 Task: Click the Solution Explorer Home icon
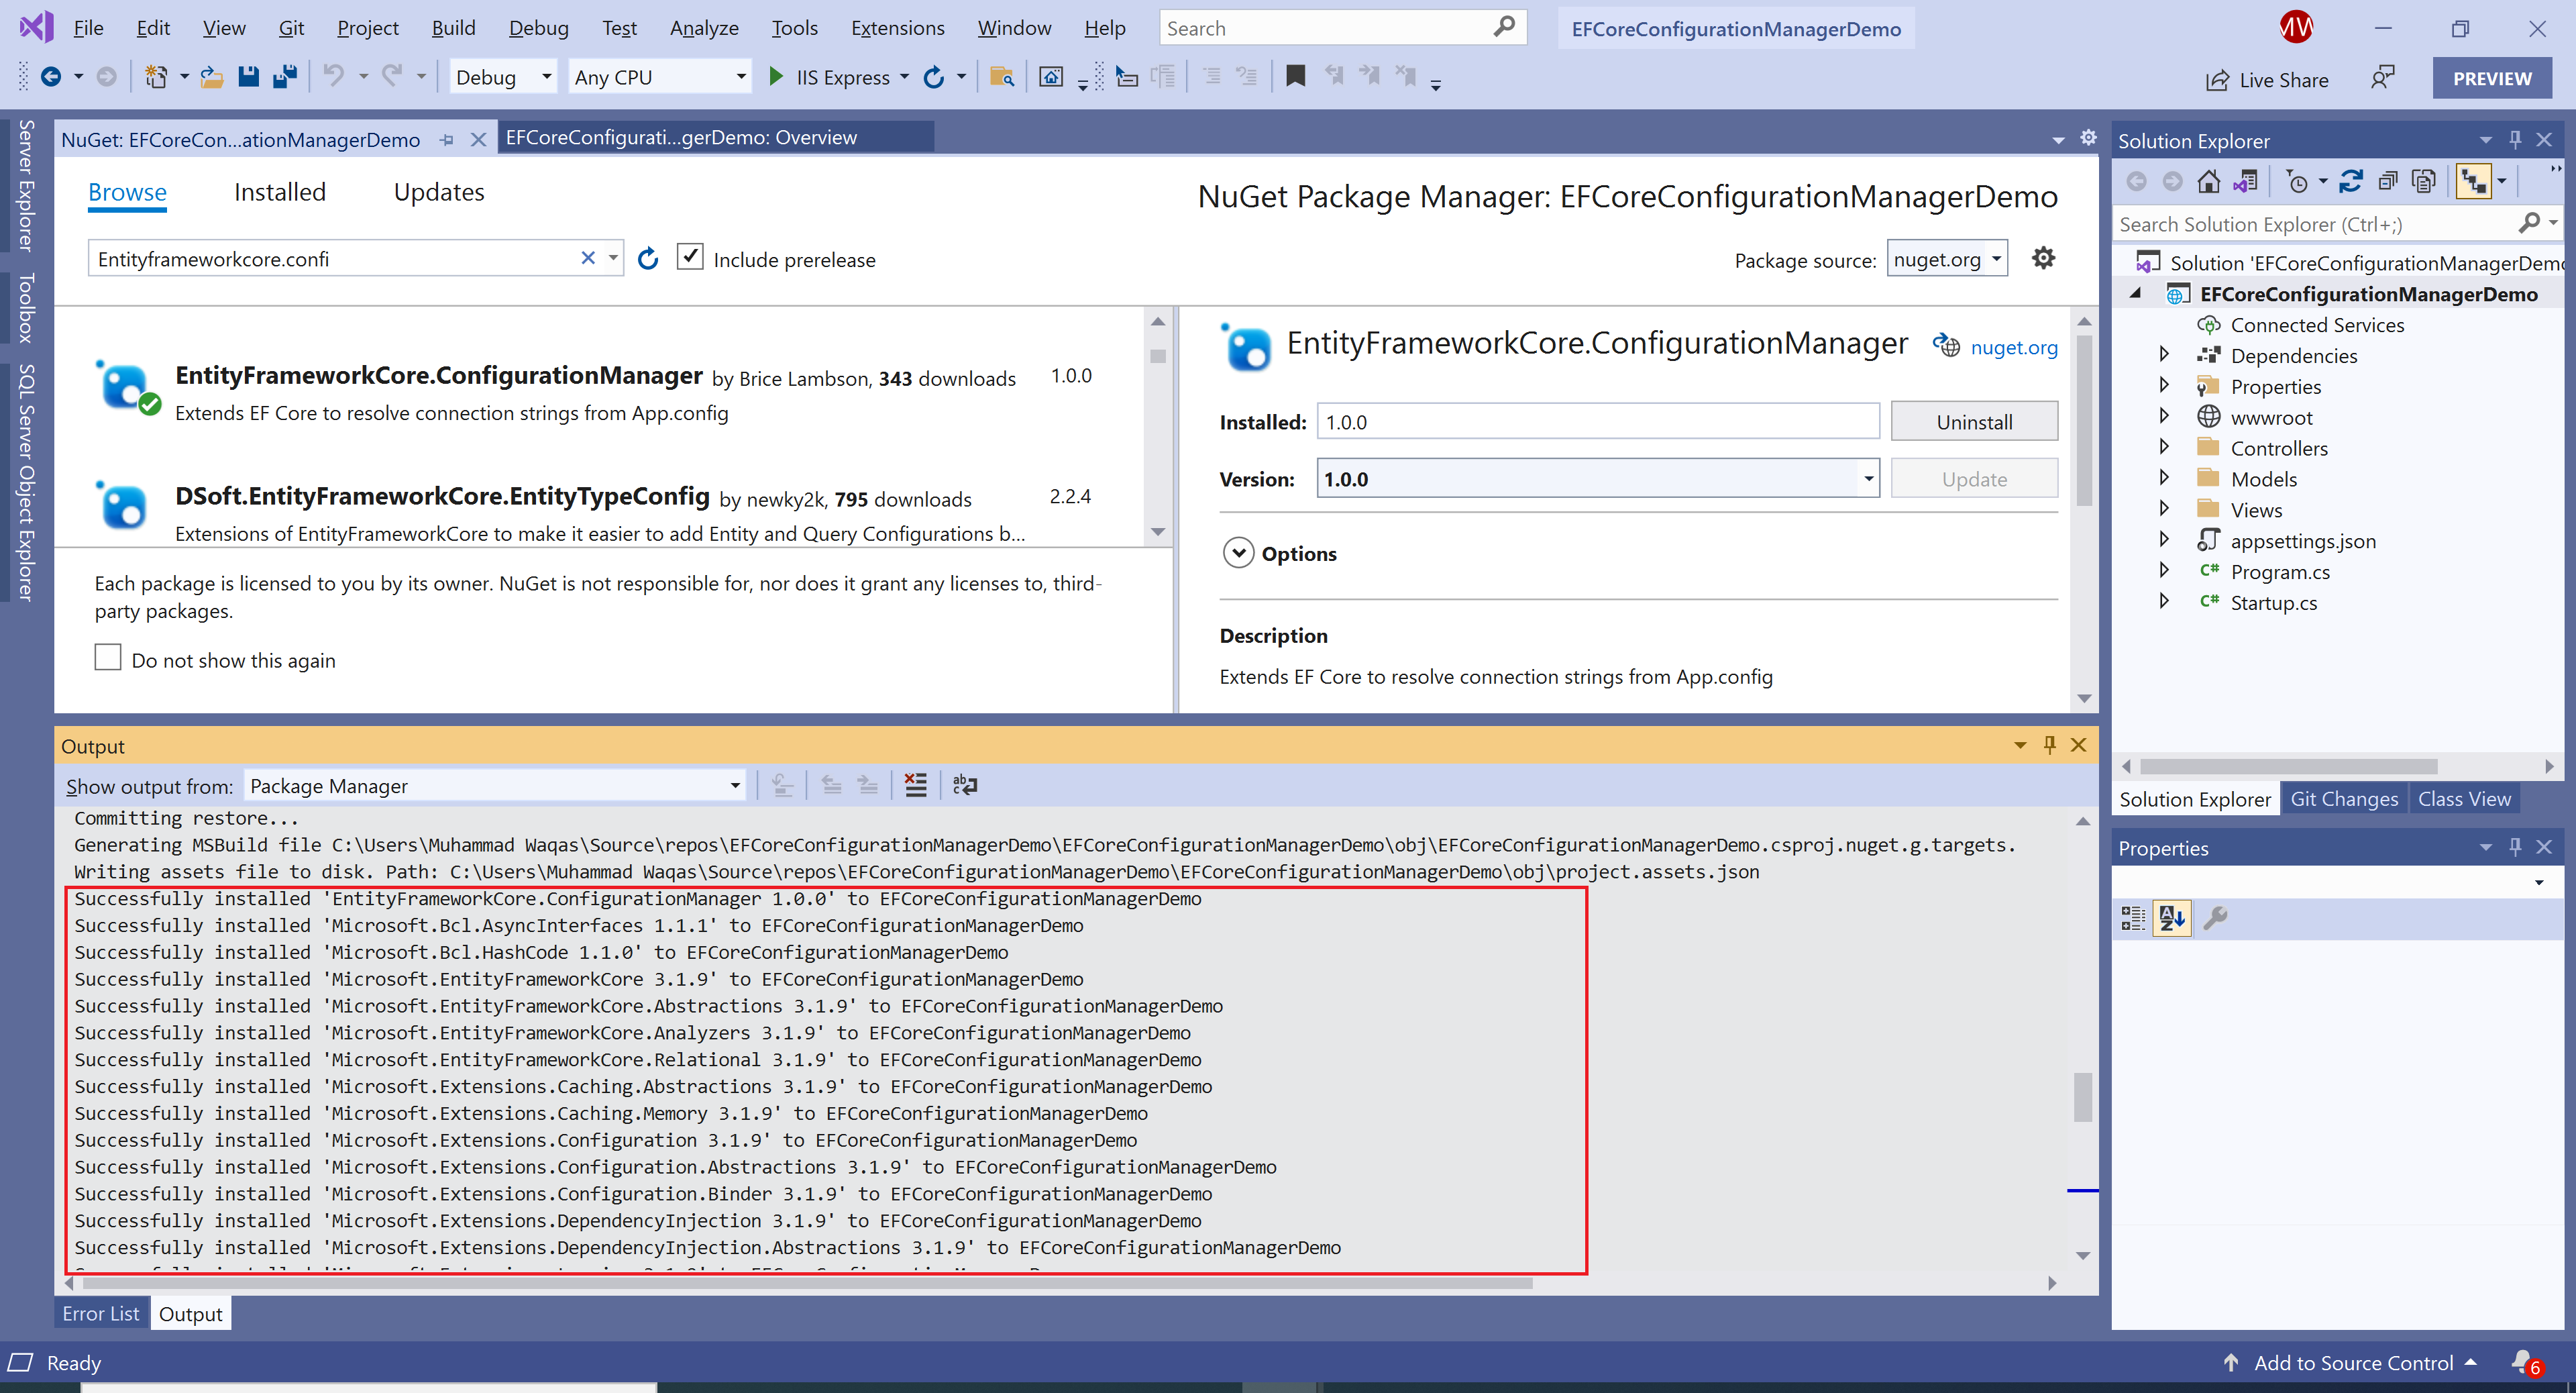tap(2208, 181)
